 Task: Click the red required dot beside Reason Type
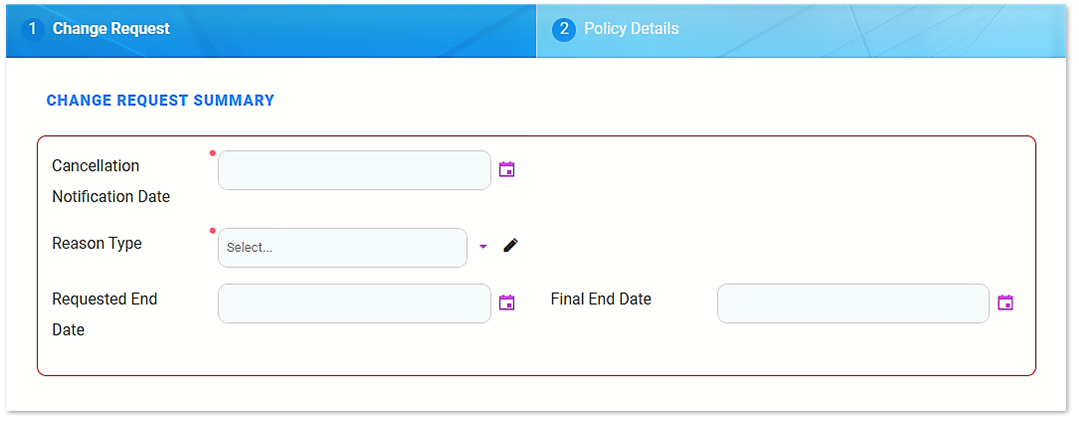coord(213,231)
